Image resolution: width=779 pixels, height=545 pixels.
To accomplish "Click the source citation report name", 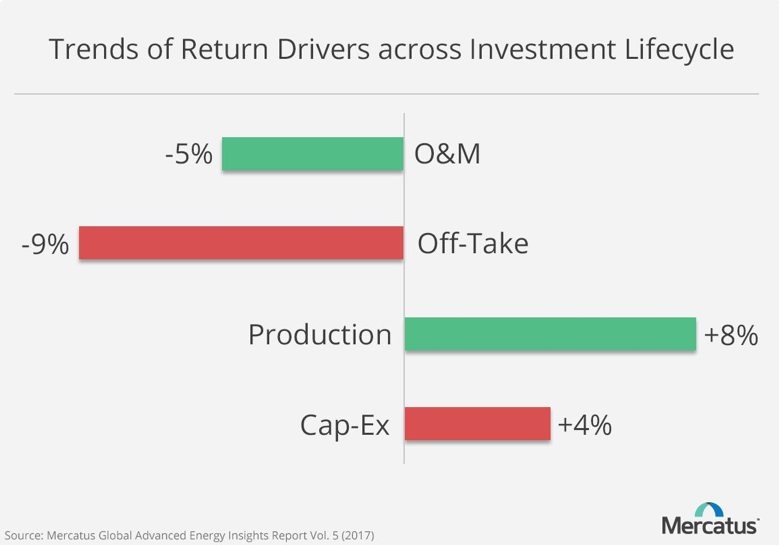I will 190,535.
